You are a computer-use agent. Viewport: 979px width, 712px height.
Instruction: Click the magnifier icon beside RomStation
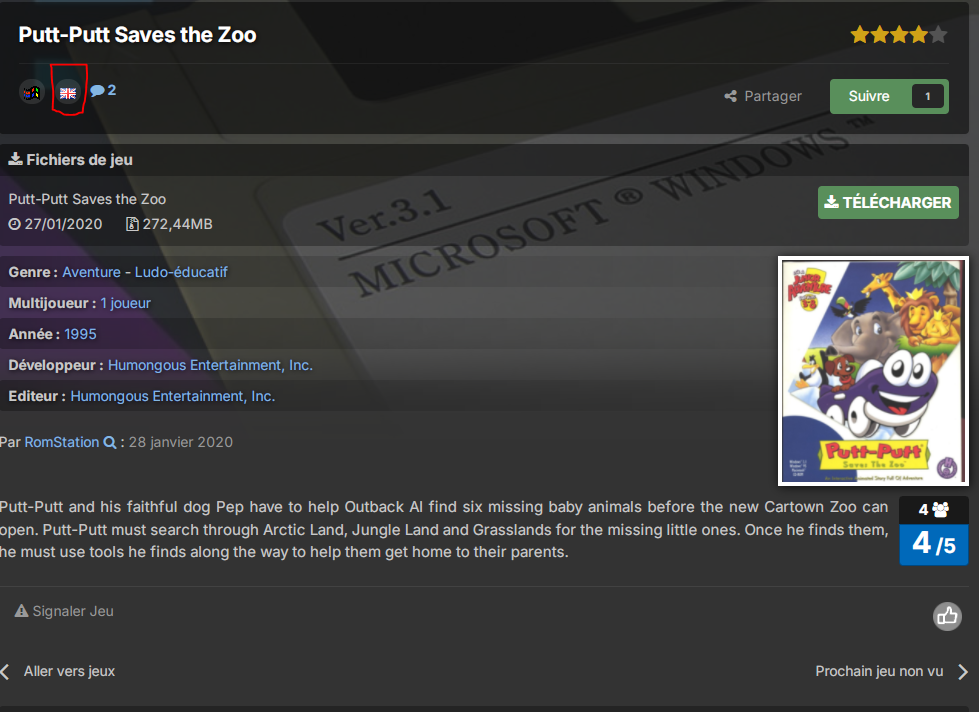[x=110, y=442]
